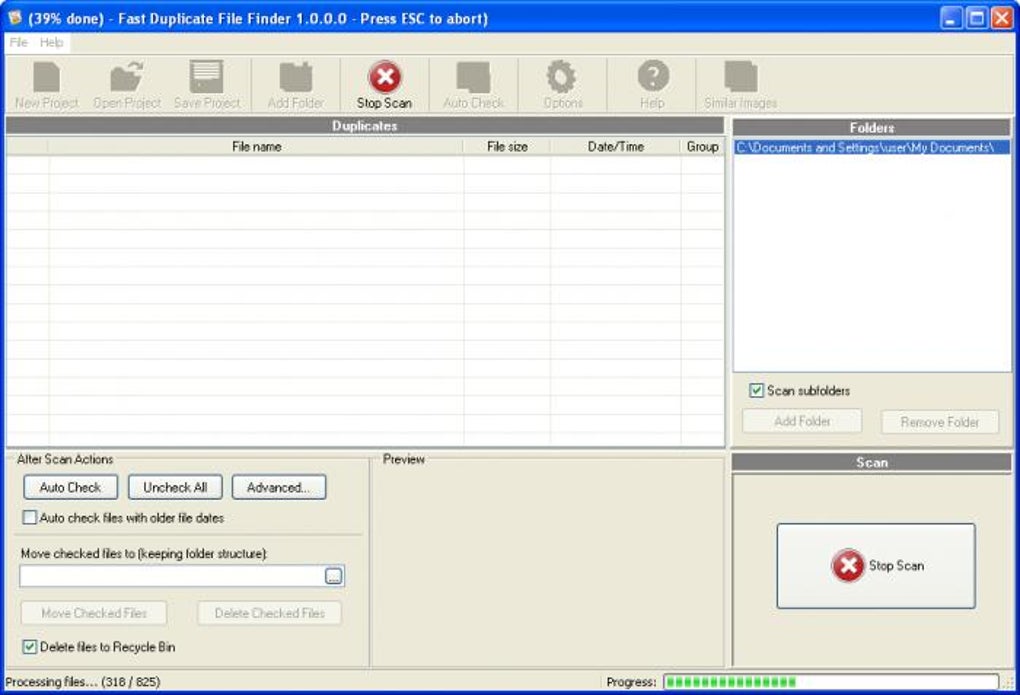The image size is (1020, 695).
Task: Click the scan progress bar
Action: (831, 681)
